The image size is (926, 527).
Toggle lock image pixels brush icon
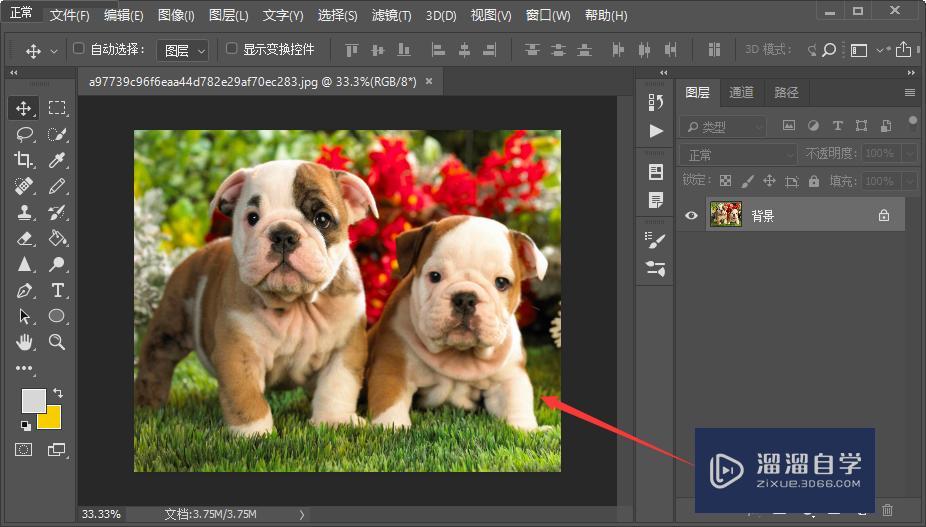tap(748, 181)
